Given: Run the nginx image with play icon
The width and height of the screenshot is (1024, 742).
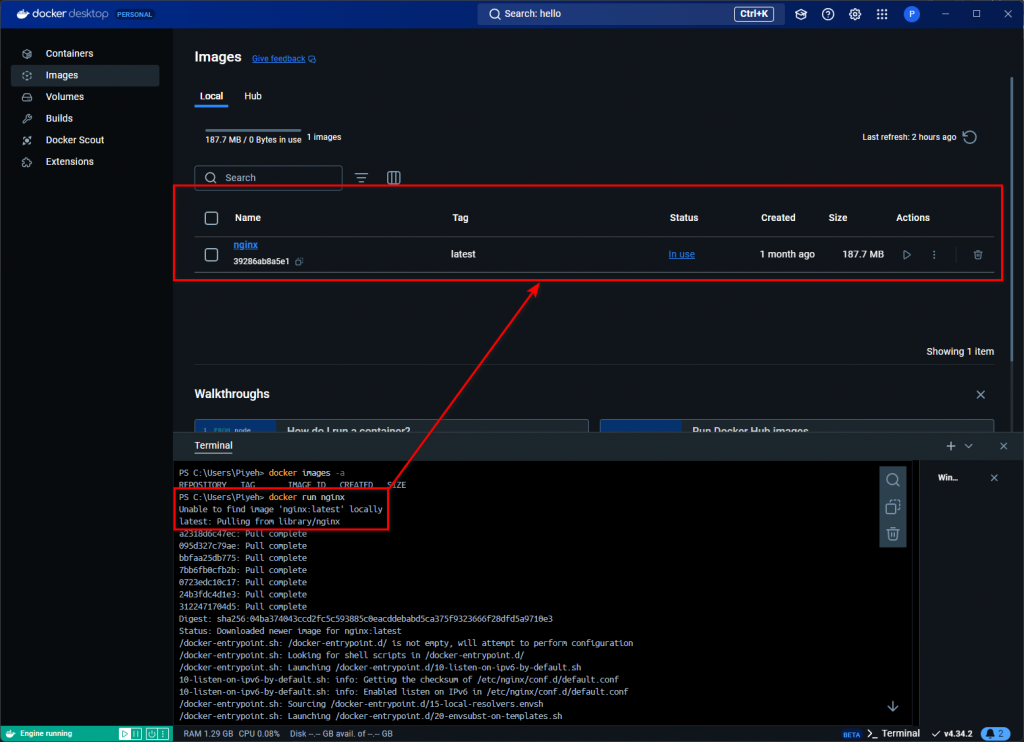Looking at the screenshot, I should 906,255.
